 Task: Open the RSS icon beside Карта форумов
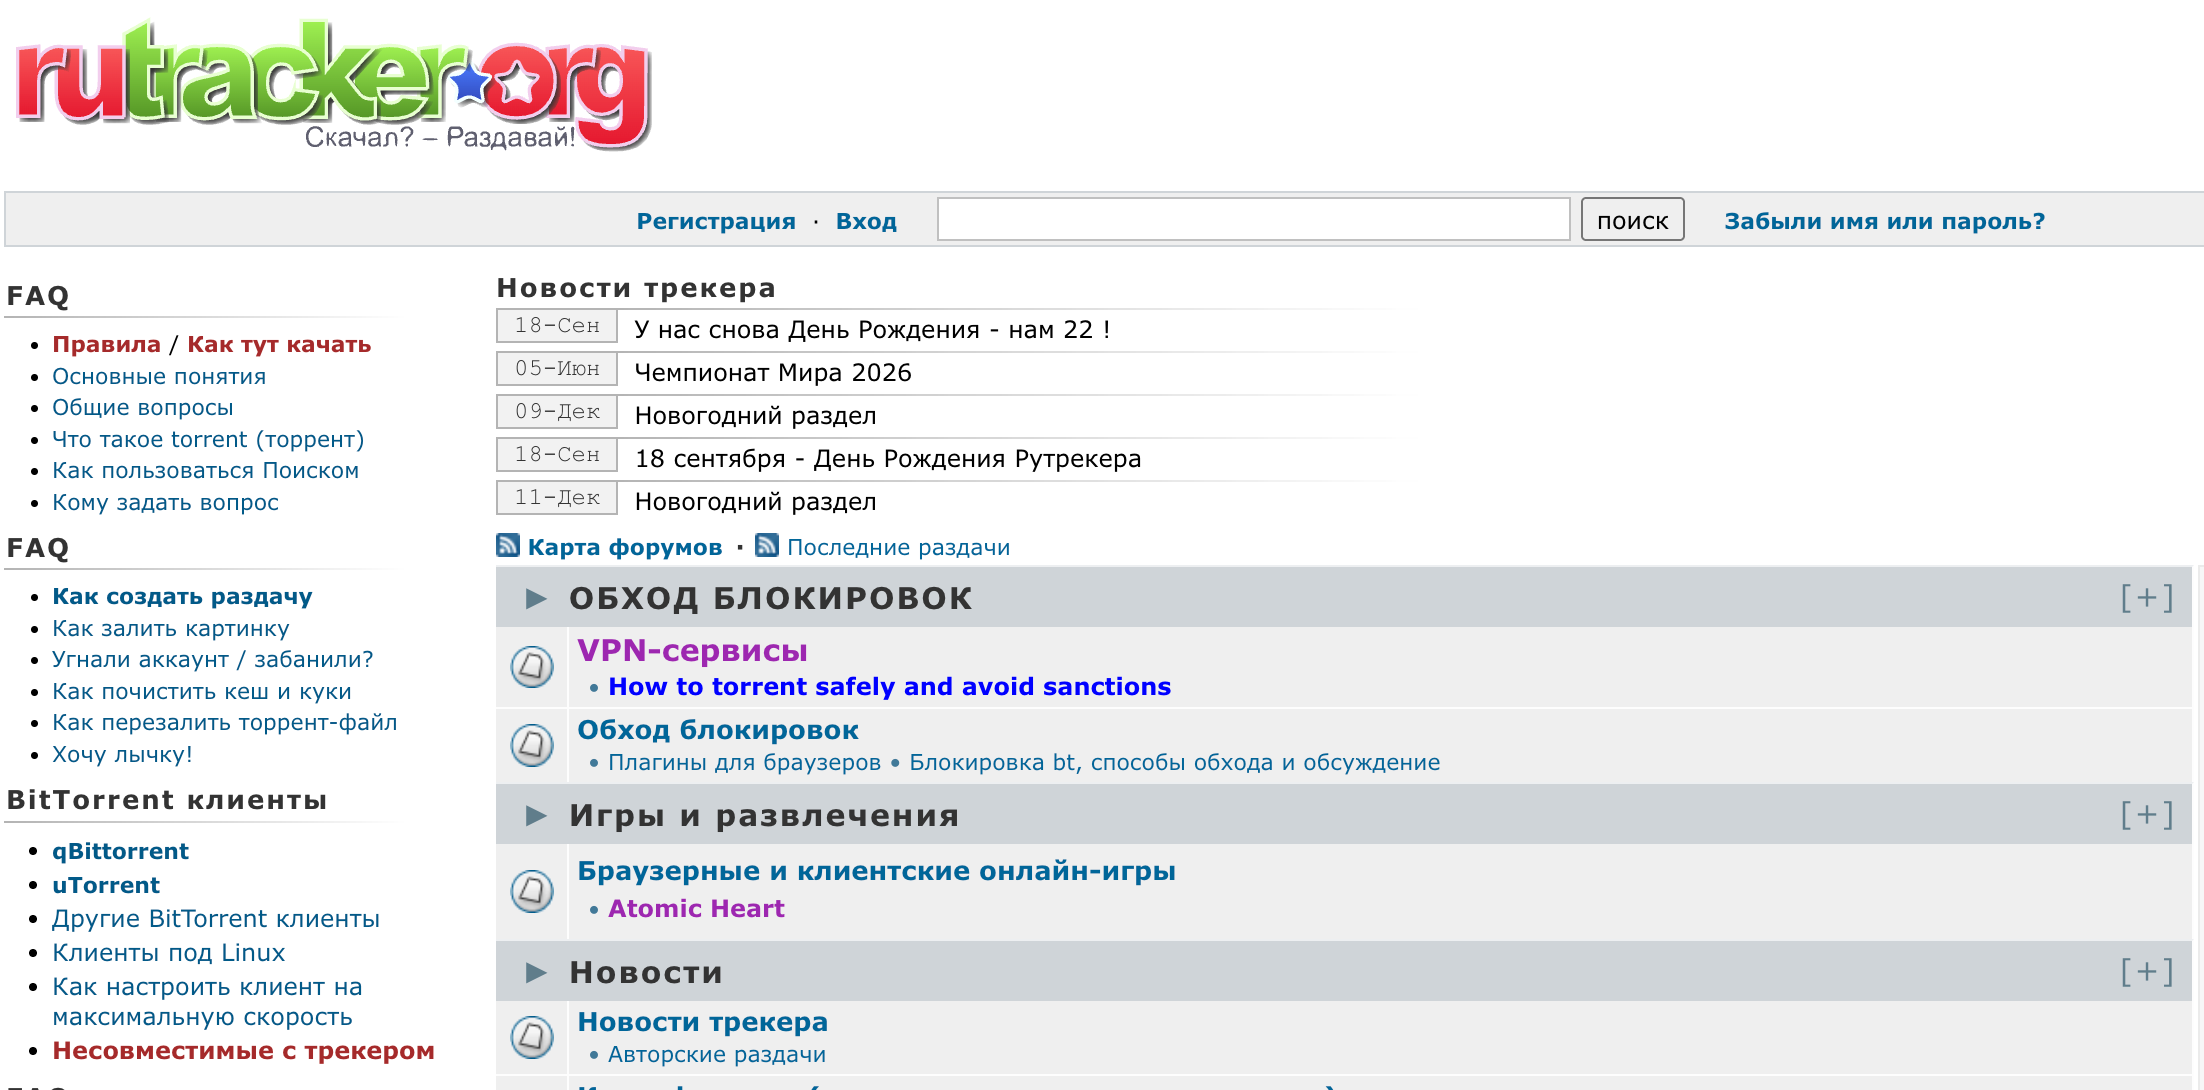click(x=508, y=545)
